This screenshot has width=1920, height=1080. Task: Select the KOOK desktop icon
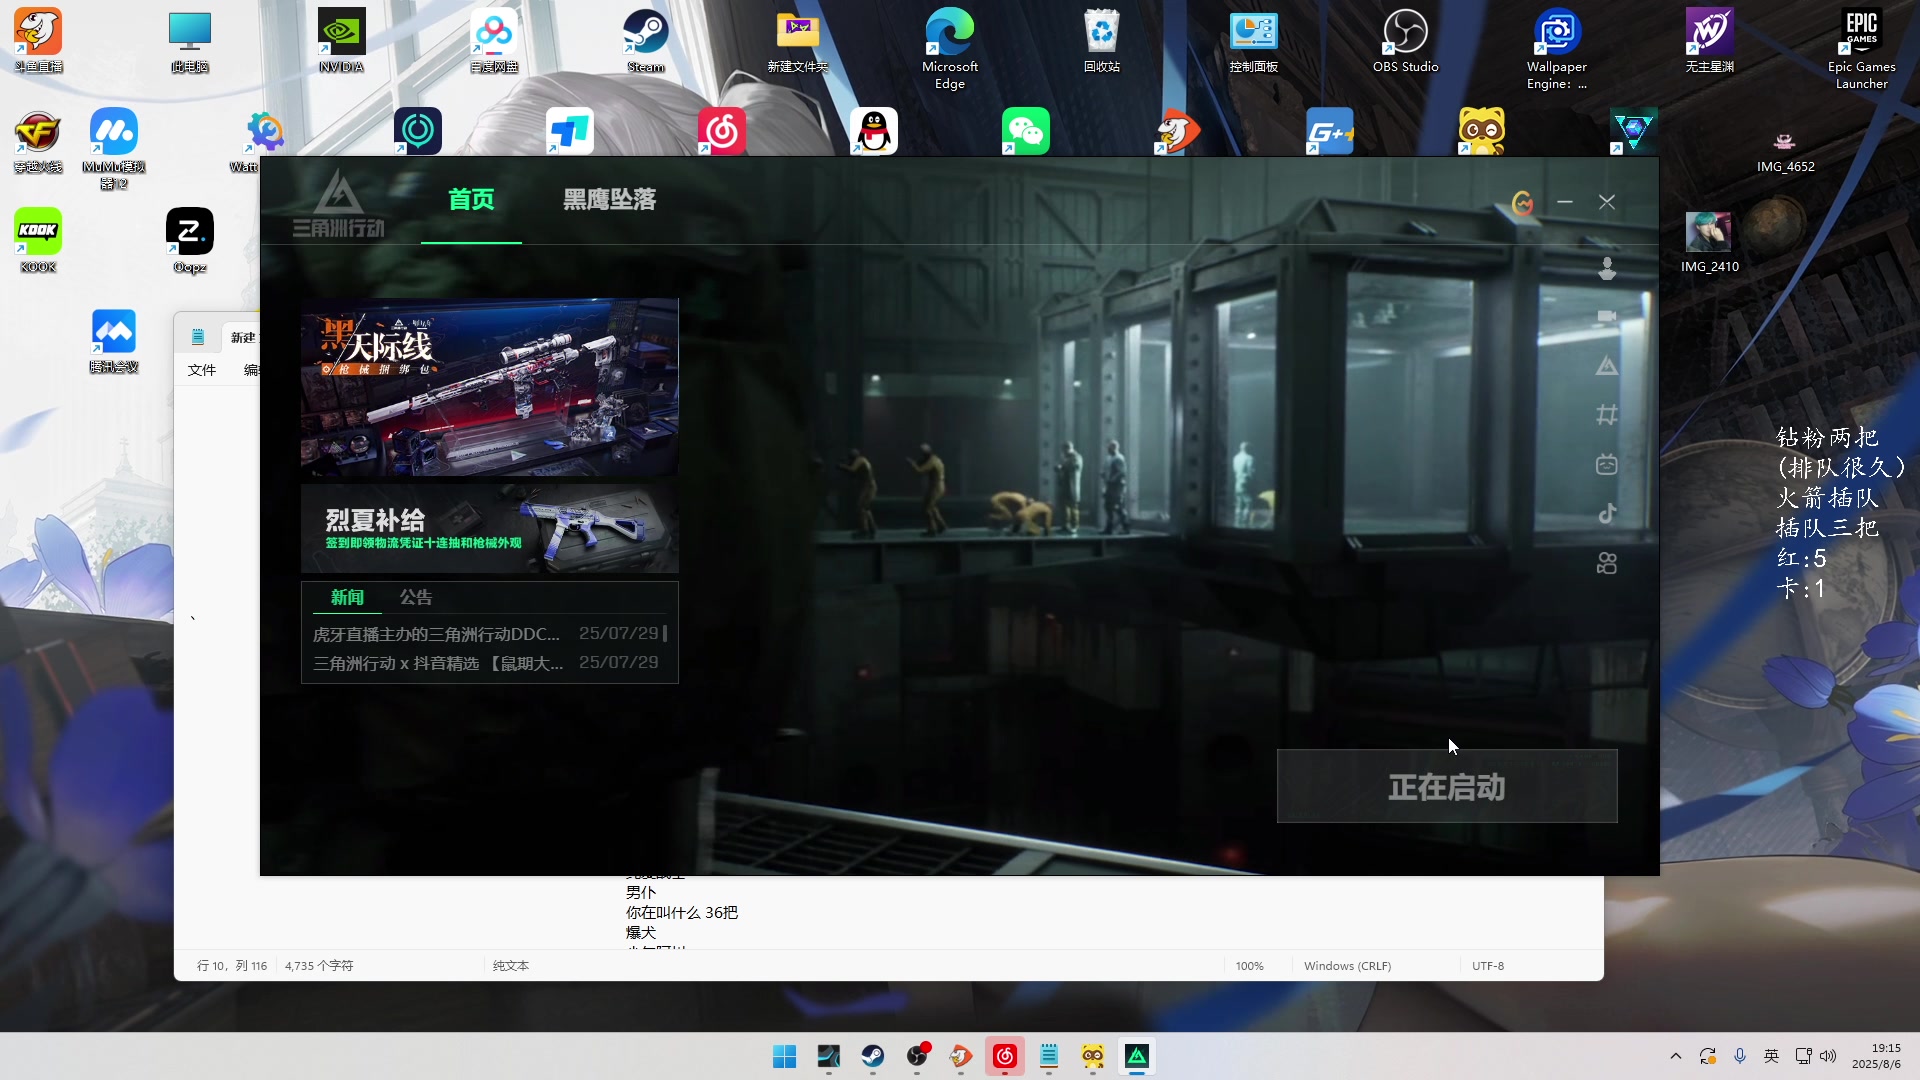pos(38,241)
